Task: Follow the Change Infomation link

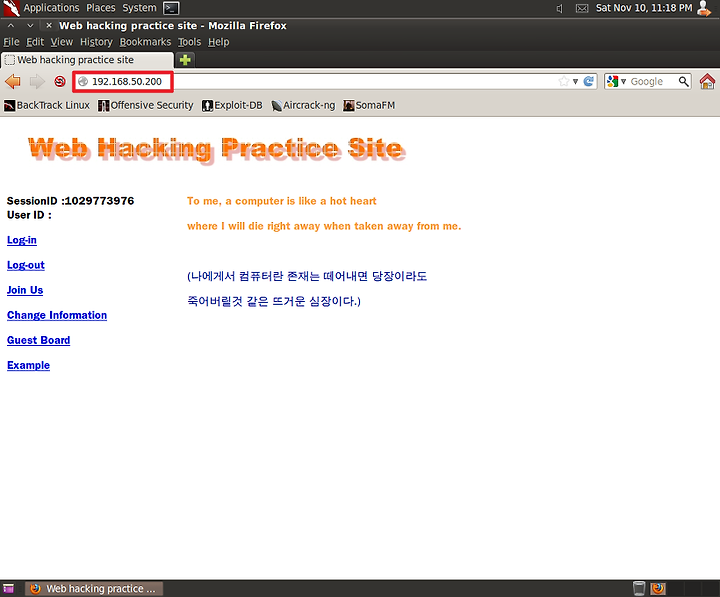Action: tap(57, 315)
